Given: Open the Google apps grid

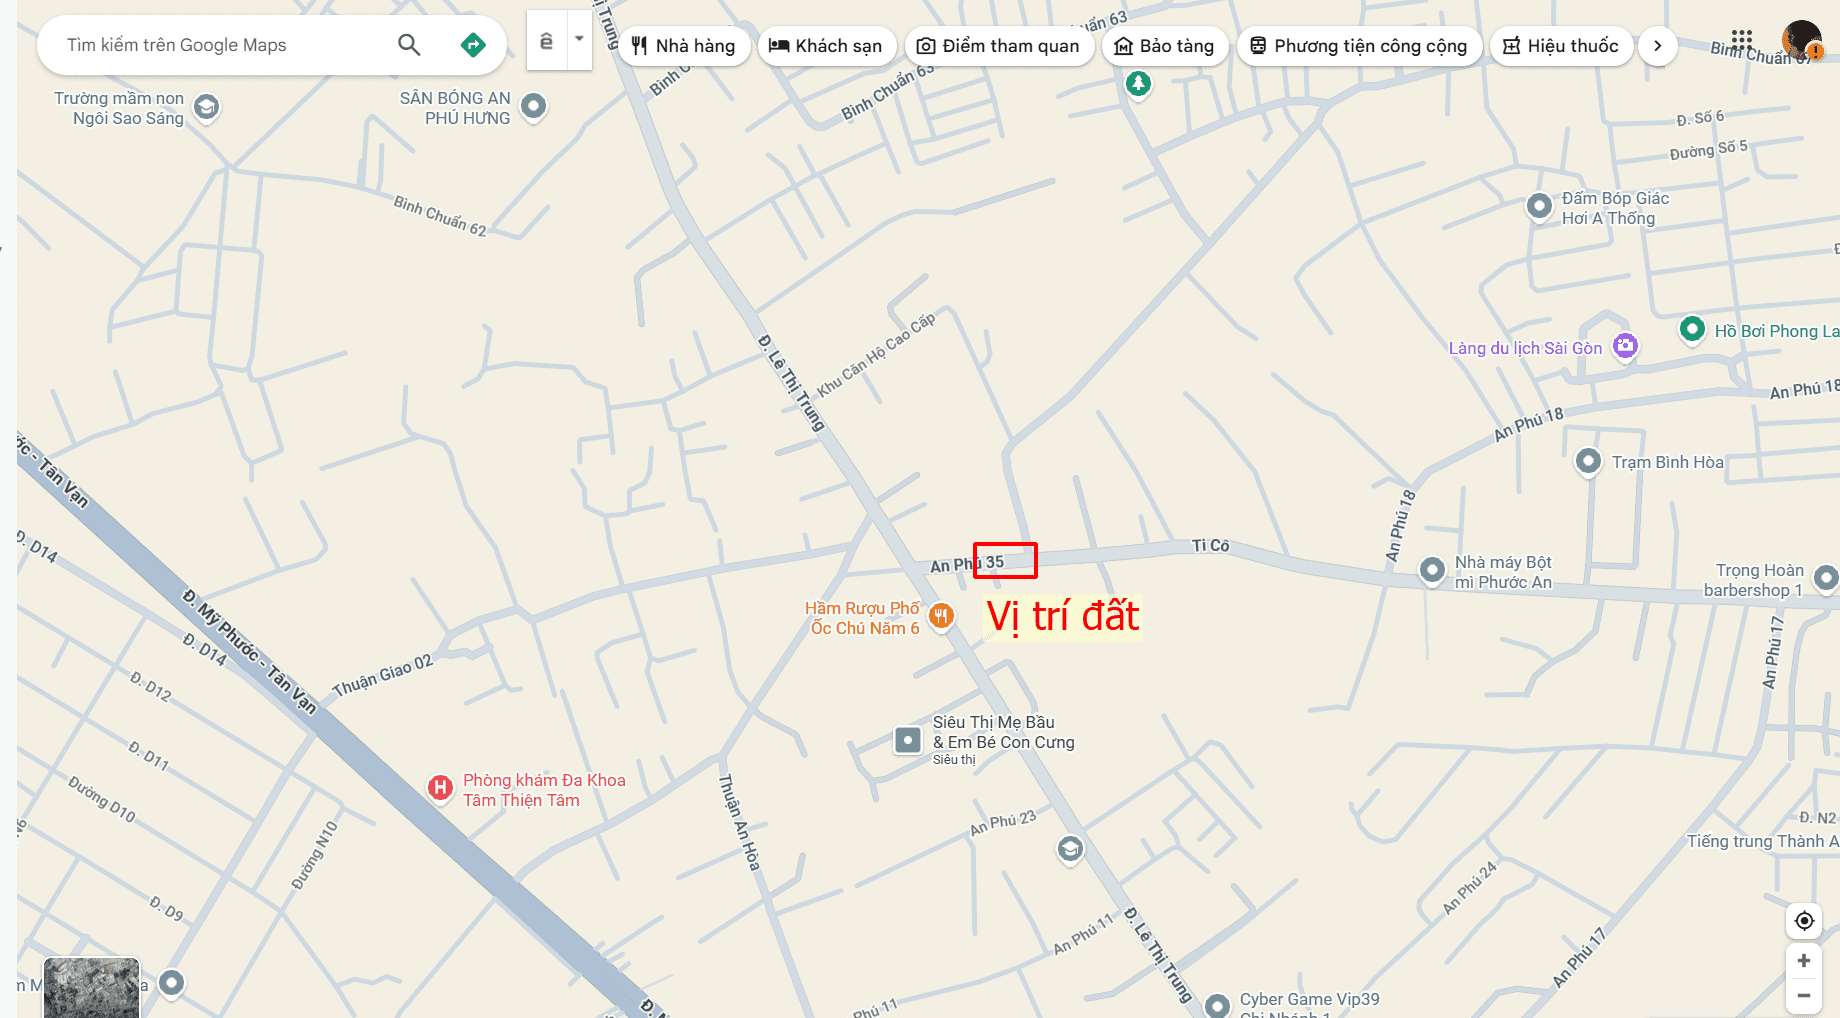Looking at the screenshot, I should tap(1741, 39).
